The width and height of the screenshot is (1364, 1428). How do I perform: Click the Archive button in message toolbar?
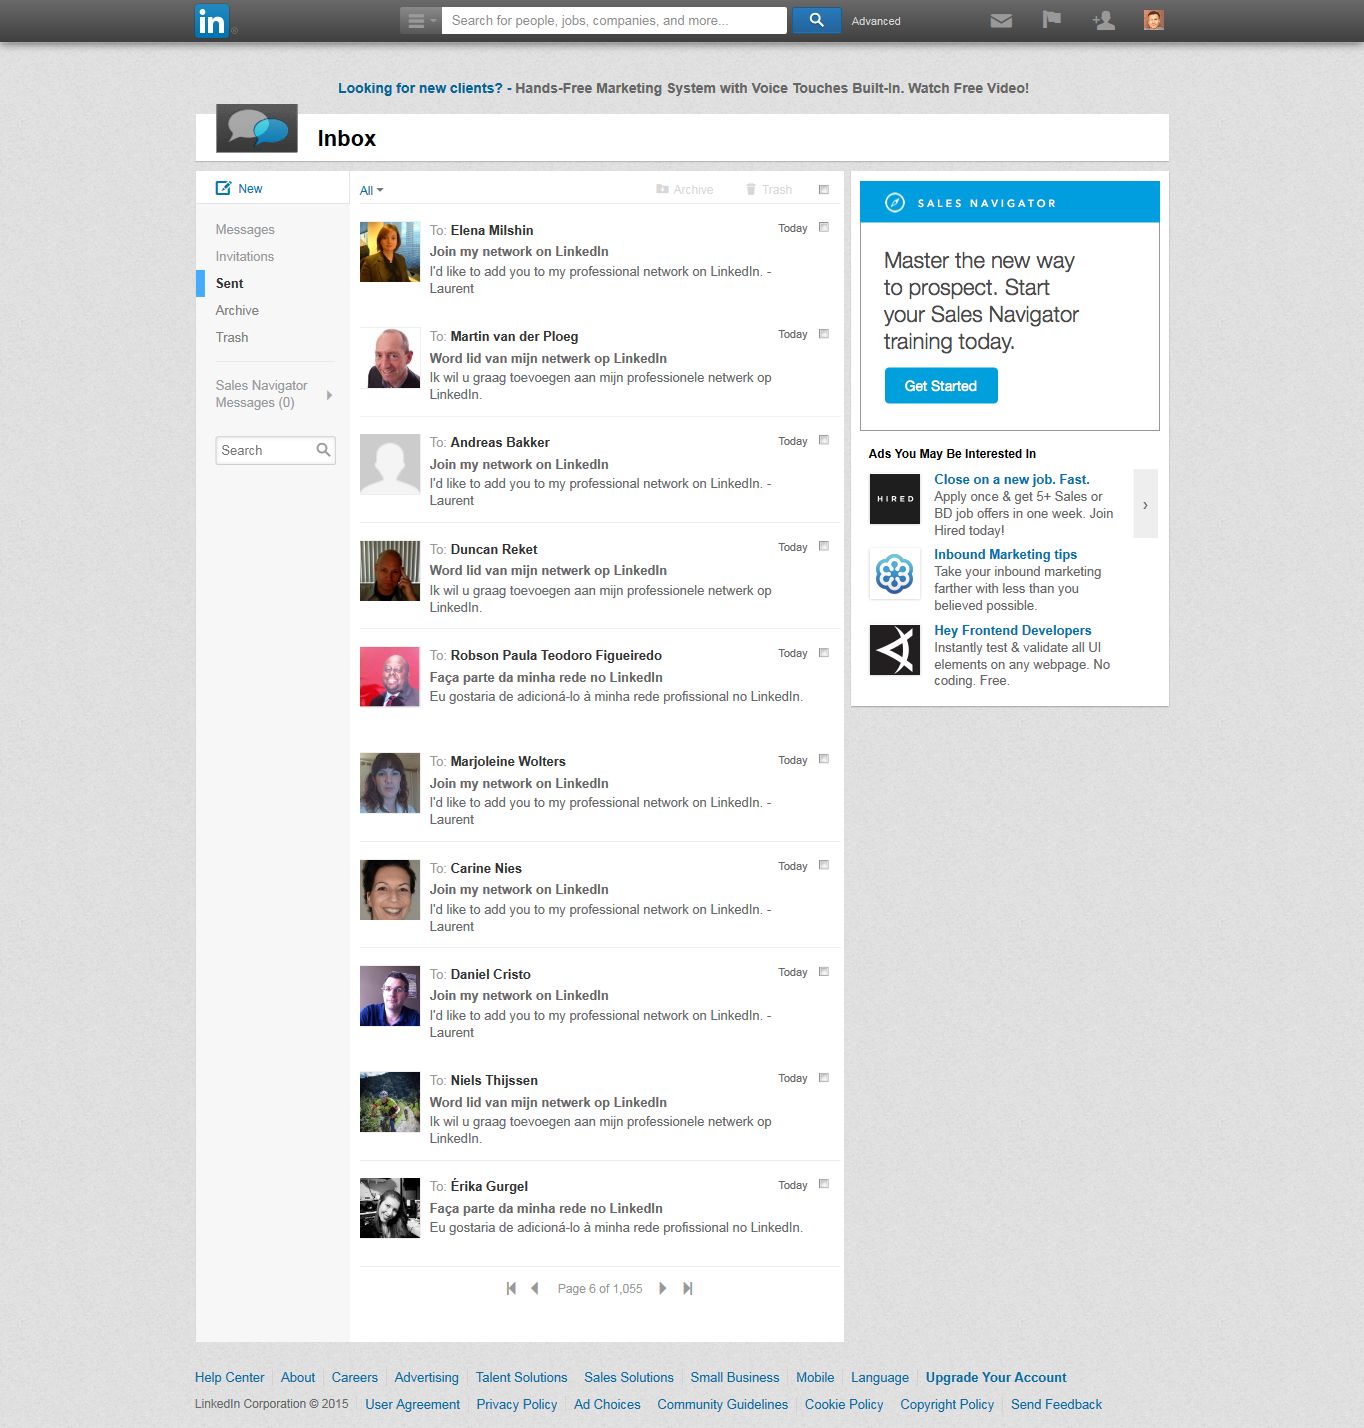tap(685, 190)
